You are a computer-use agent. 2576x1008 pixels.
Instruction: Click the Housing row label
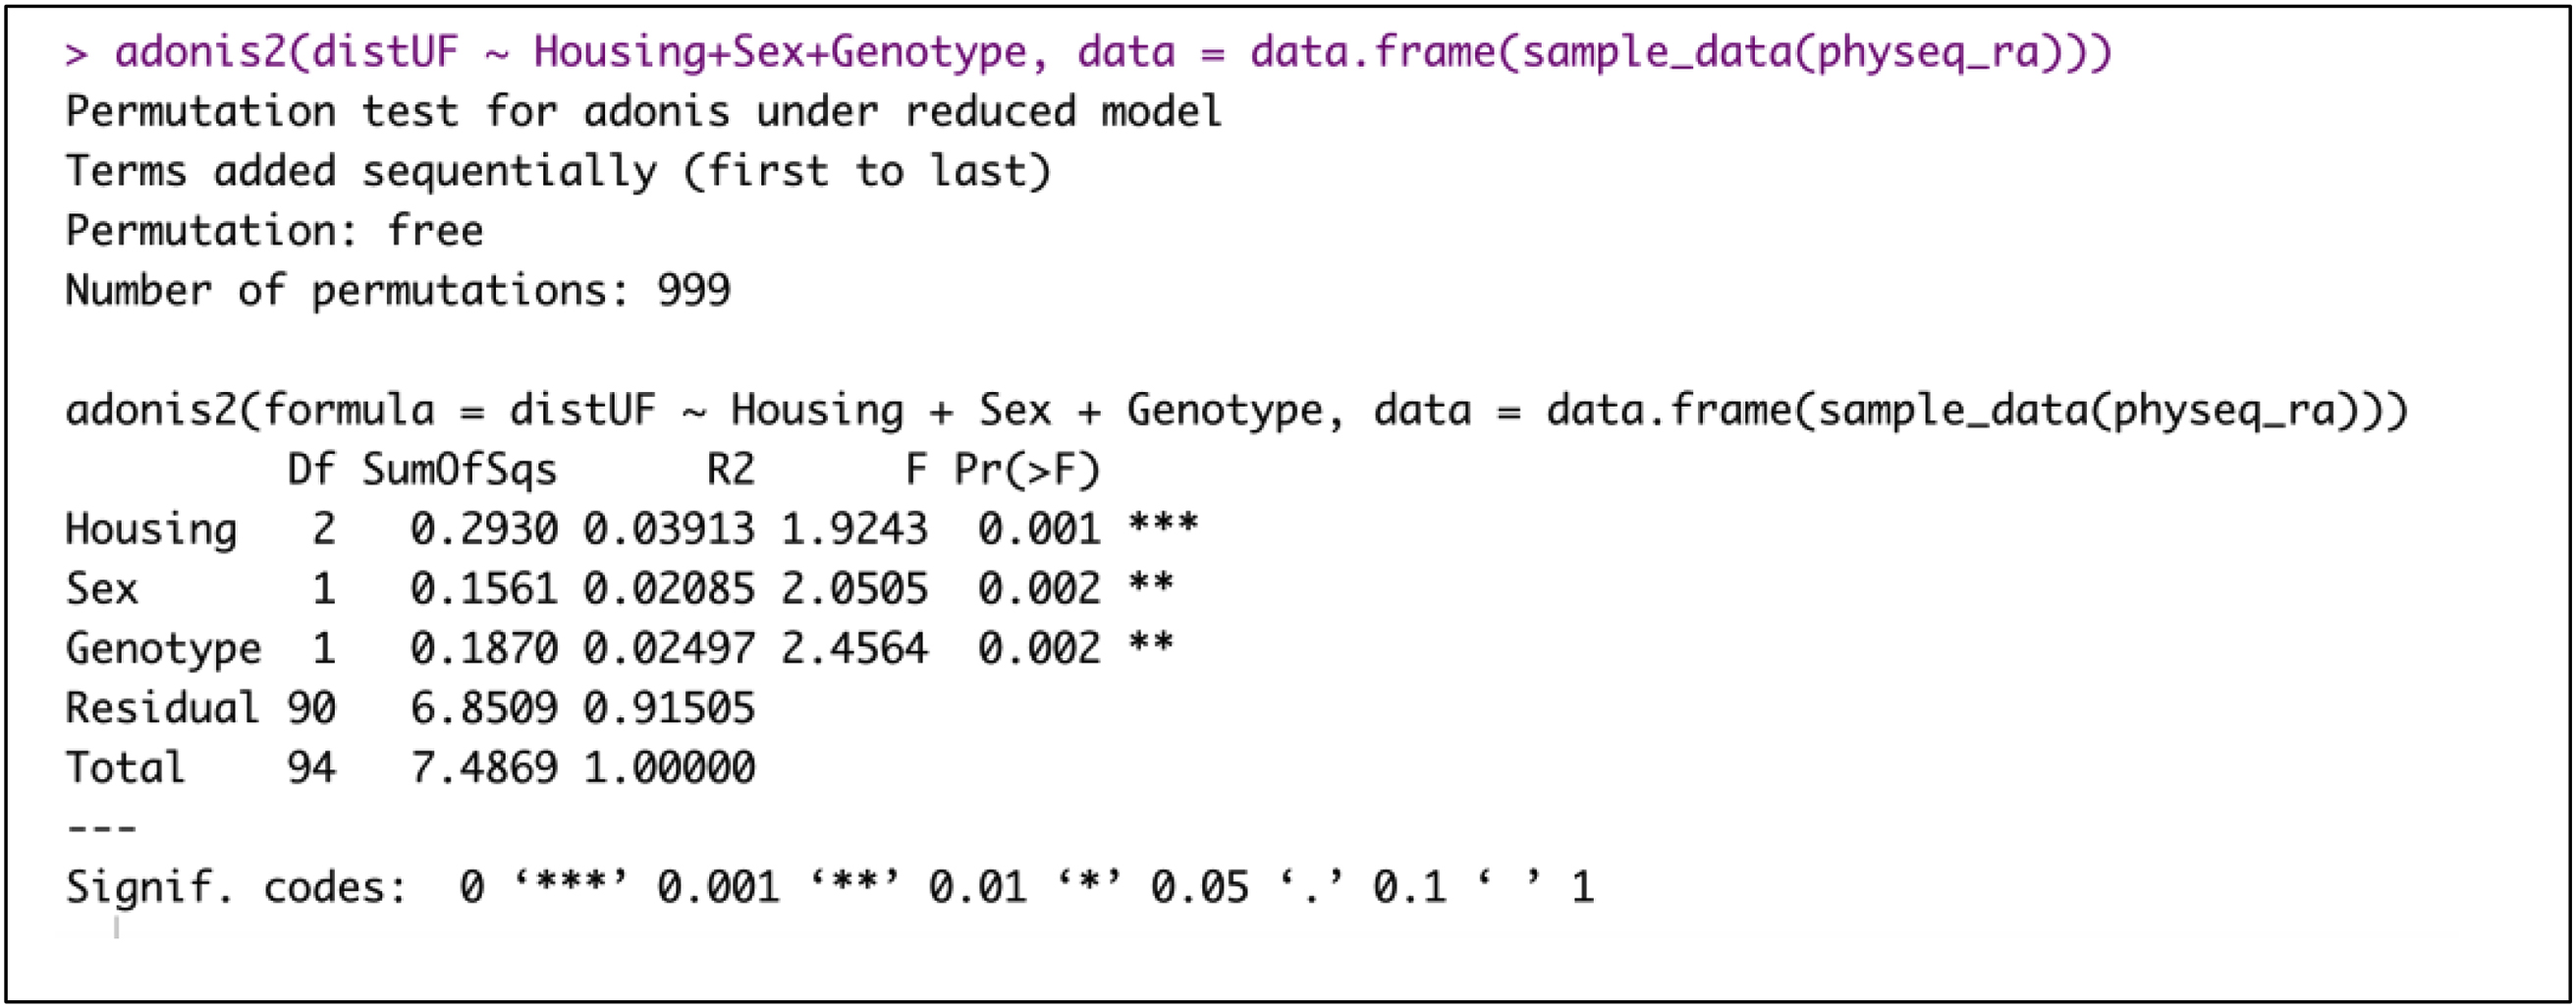[151, 529]
